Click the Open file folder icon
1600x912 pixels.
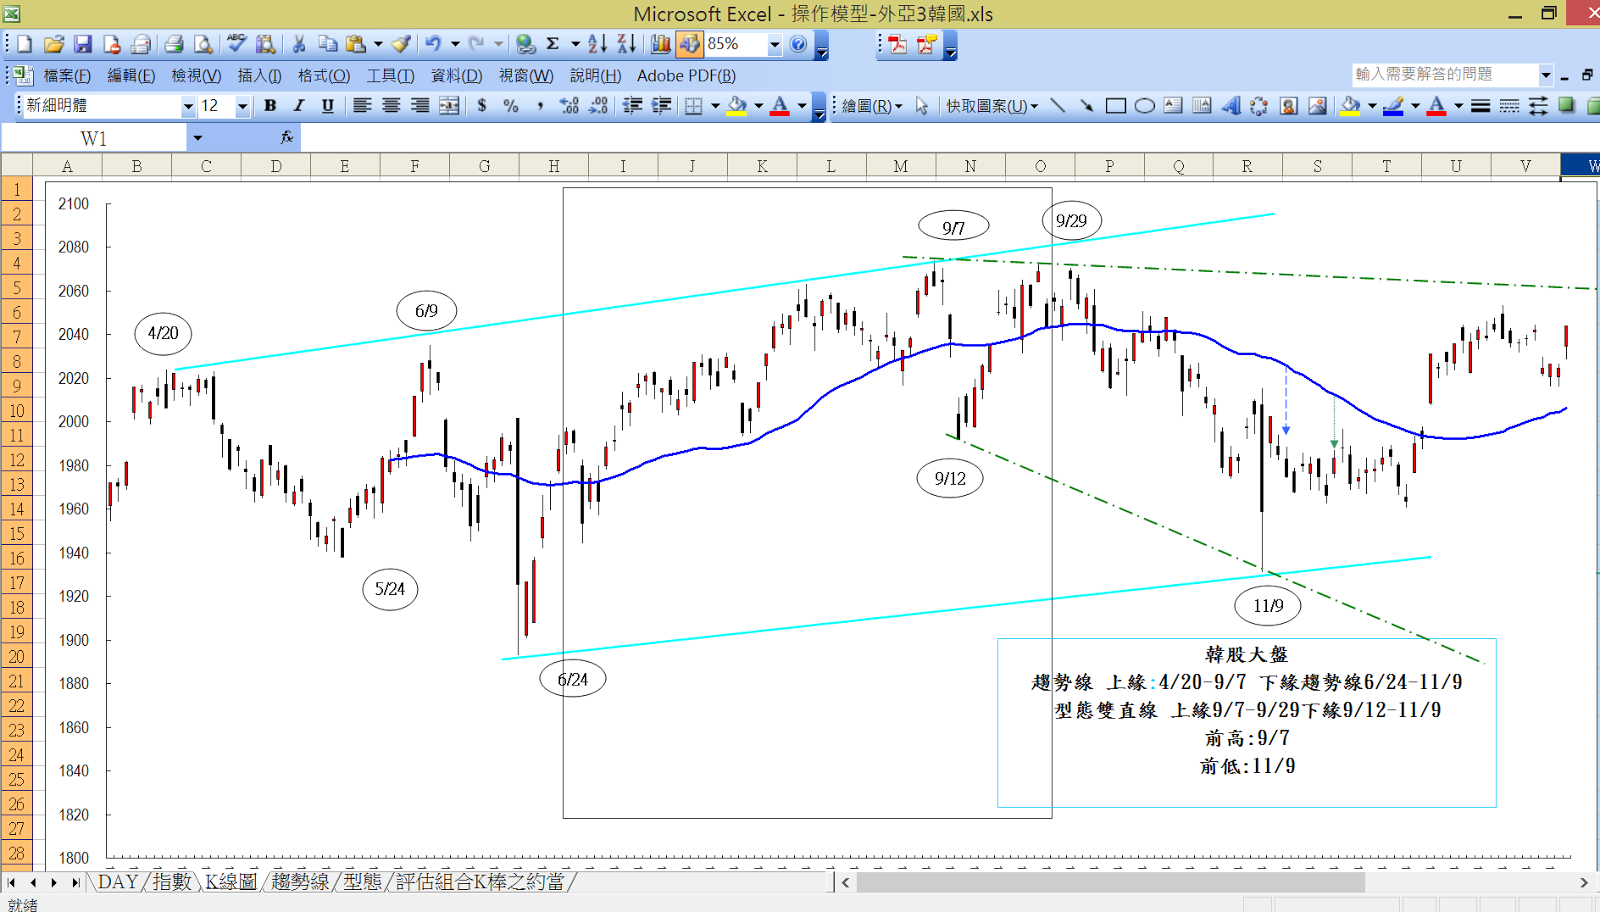coord(54,44)
